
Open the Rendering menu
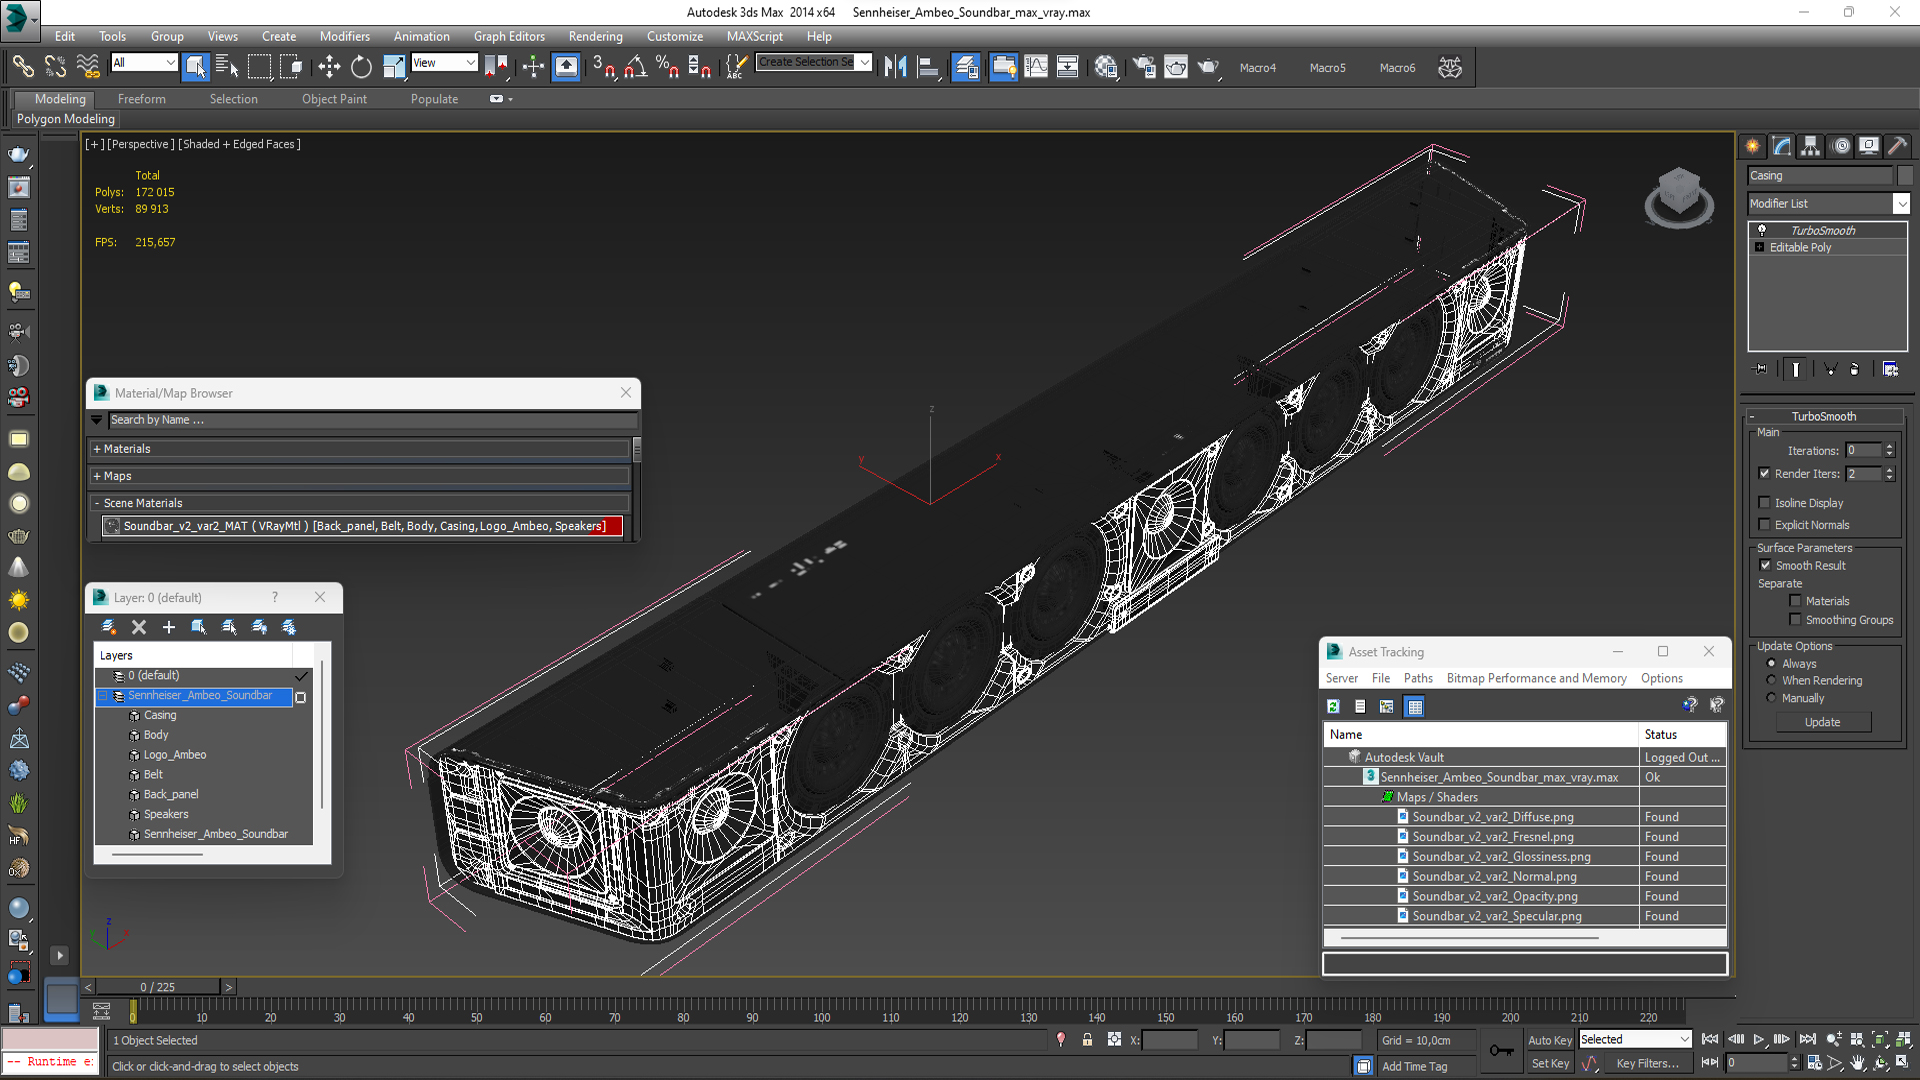[595, 36]
